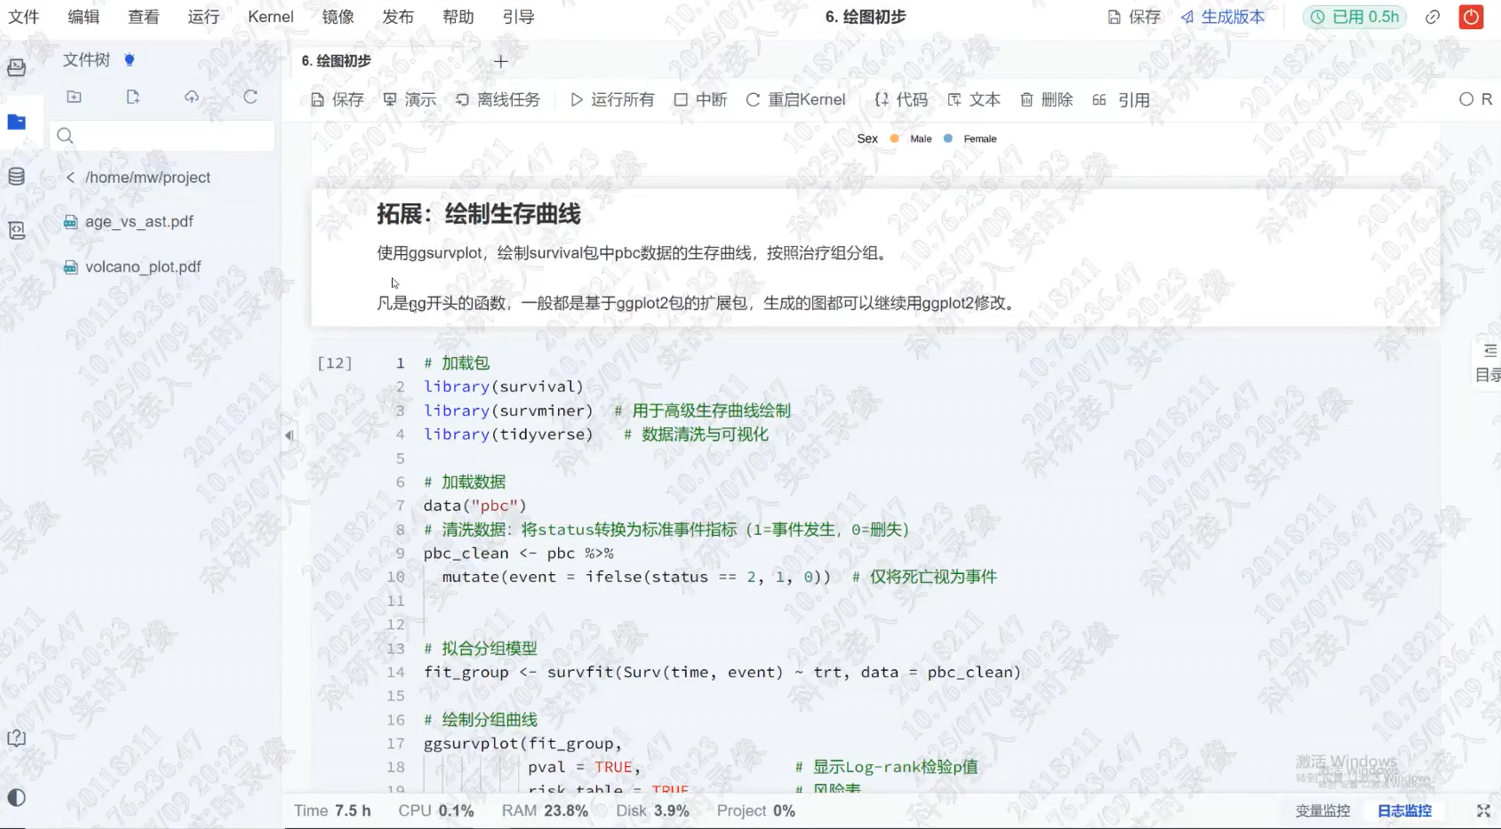Click Time 7.5 h status entry
The width and height of the screenshot is (1501, 829).
332,811
